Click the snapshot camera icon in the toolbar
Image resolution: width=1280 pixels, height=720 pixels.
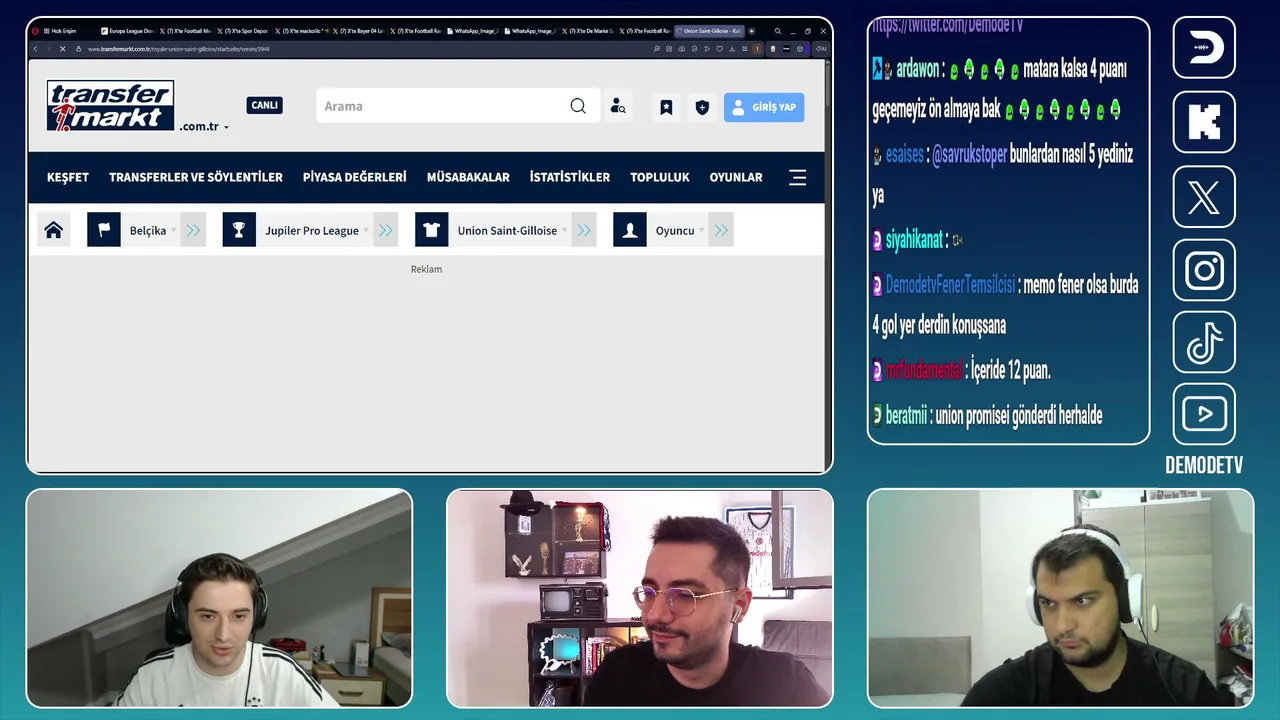coord(682,48)
